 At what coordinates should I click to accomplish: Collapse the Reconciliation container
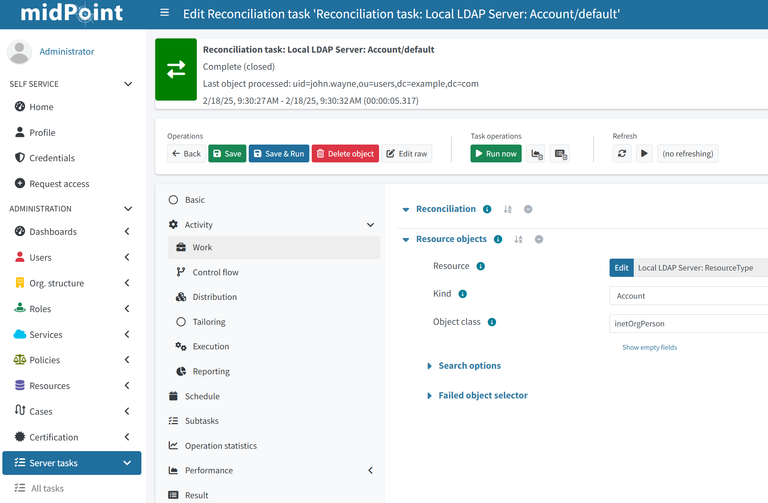click(x=406, y=210)
